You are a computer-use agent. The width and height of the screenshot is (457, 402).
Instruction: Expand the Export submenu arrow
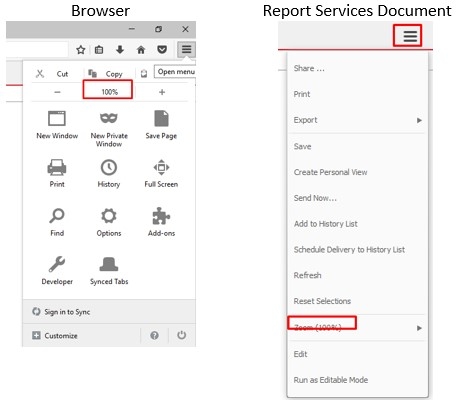pyautogui.click(x=419, y=120)
